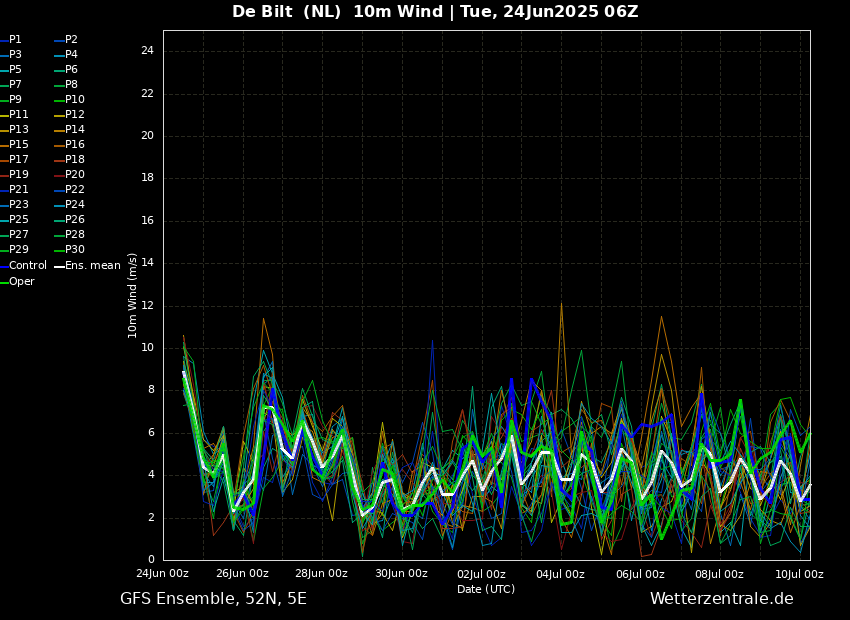Select the 24Jun 00z axis label

pos(163,574)
